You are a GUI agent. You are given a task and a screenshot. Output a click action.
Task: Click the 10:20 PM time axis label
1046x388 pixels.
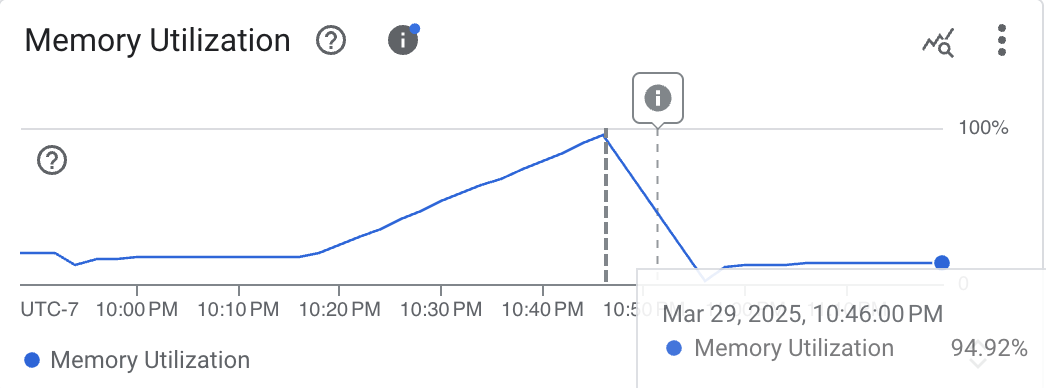pyautogui.click(x=340, y=310)
